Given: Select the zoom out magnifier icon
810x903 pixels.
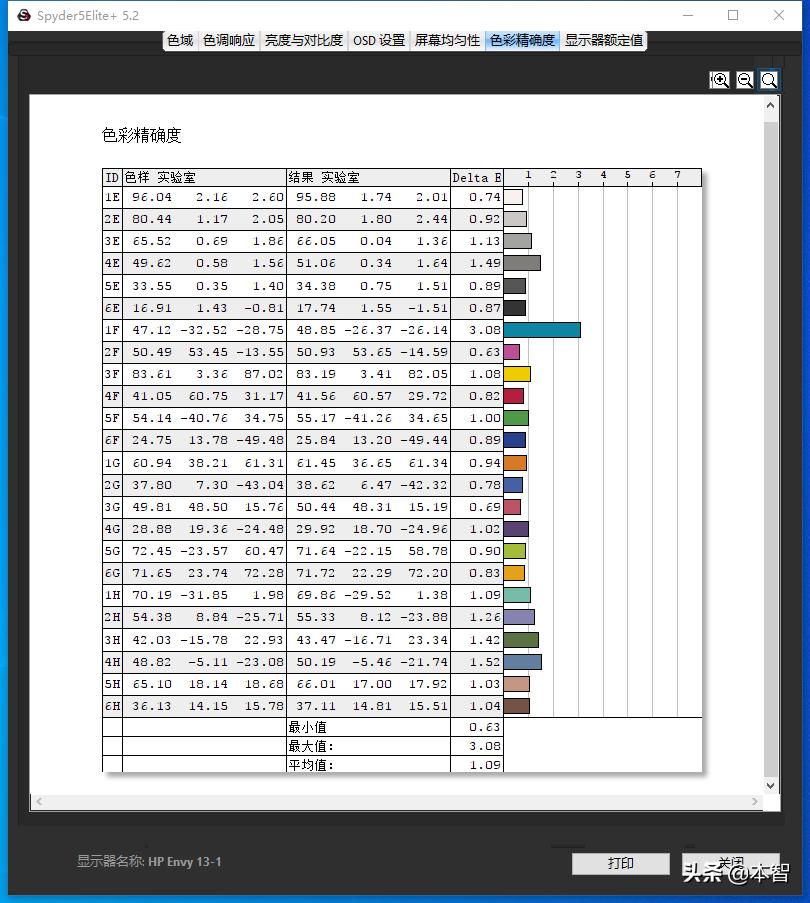Looking at the screenshot, I should pyautogui.click(x=745, y=80).
